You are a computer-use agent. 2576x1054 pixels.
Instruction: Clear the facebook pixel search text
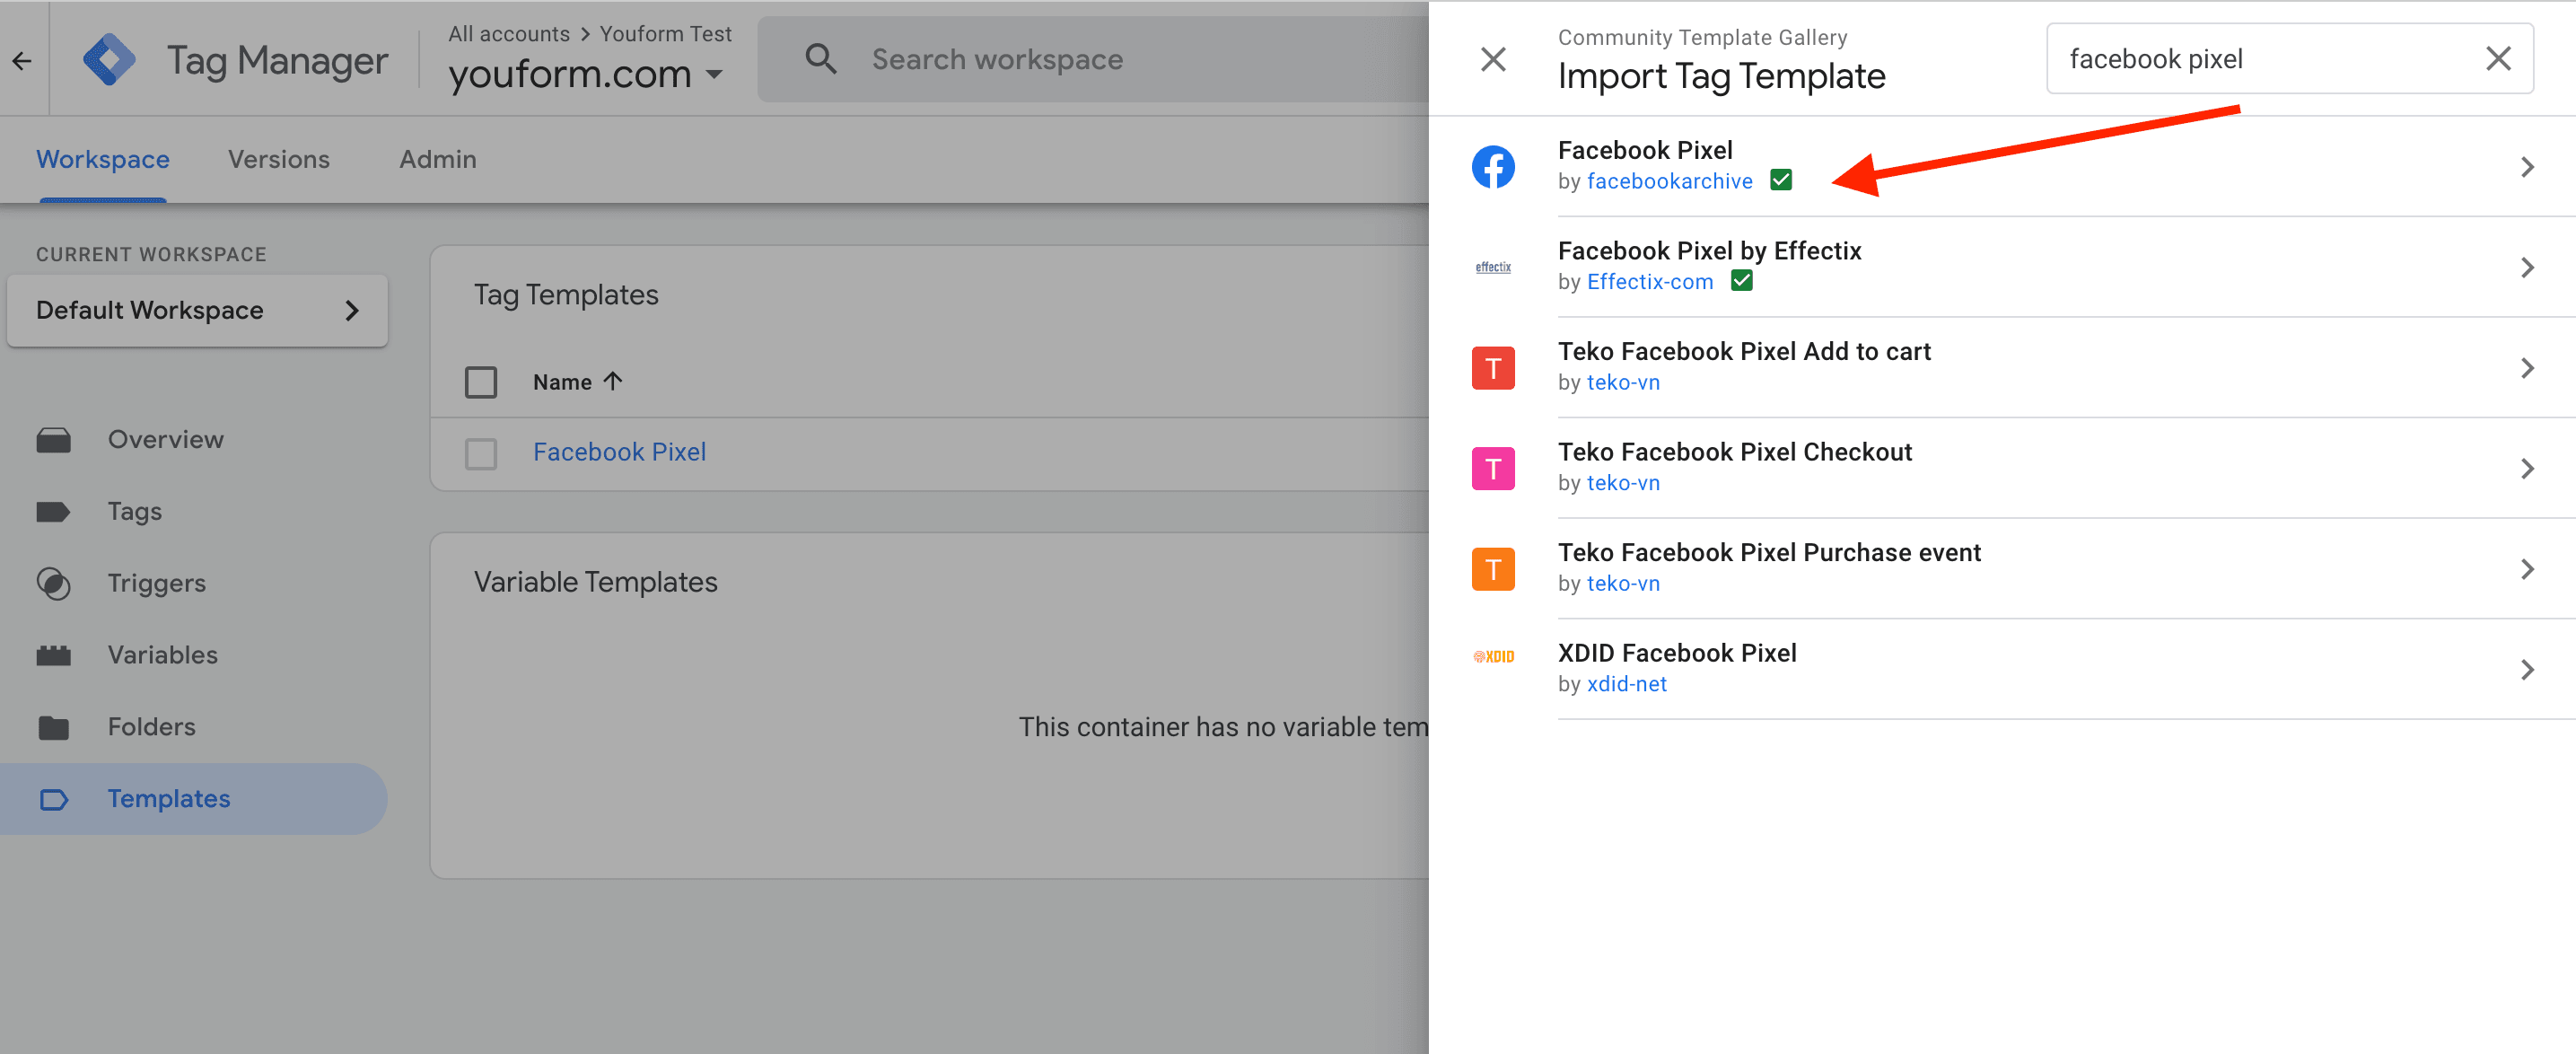(2498, 59)
